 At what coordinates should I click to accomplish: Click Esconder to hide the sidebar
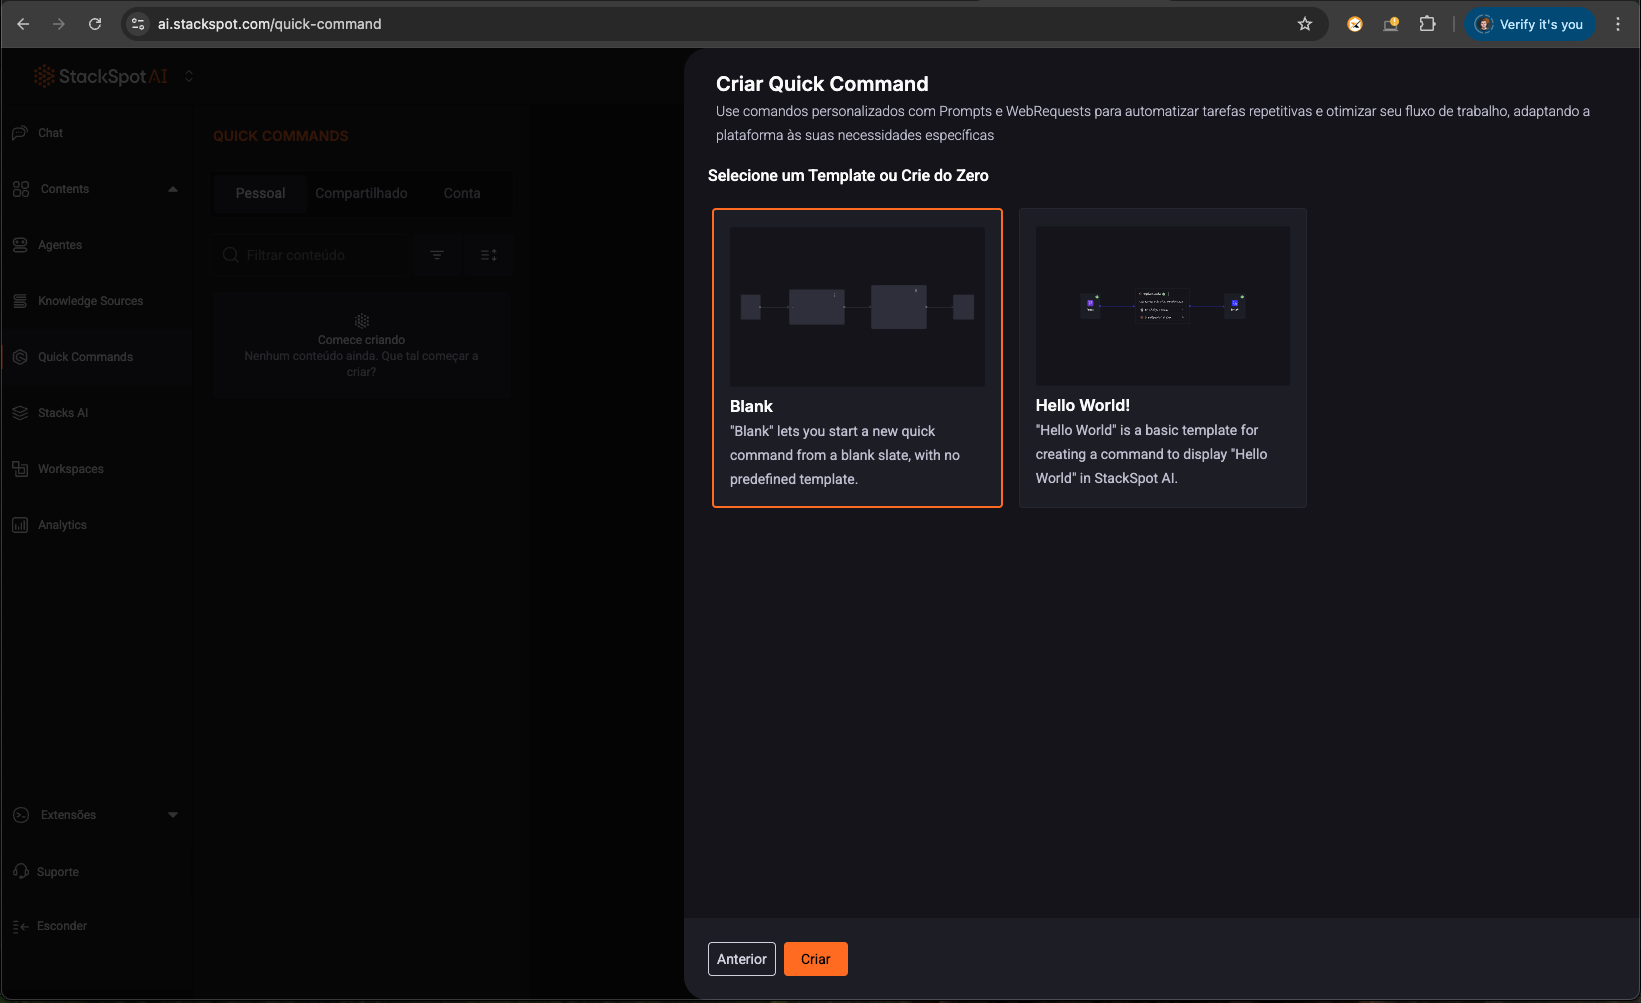(x=61, y=926)
